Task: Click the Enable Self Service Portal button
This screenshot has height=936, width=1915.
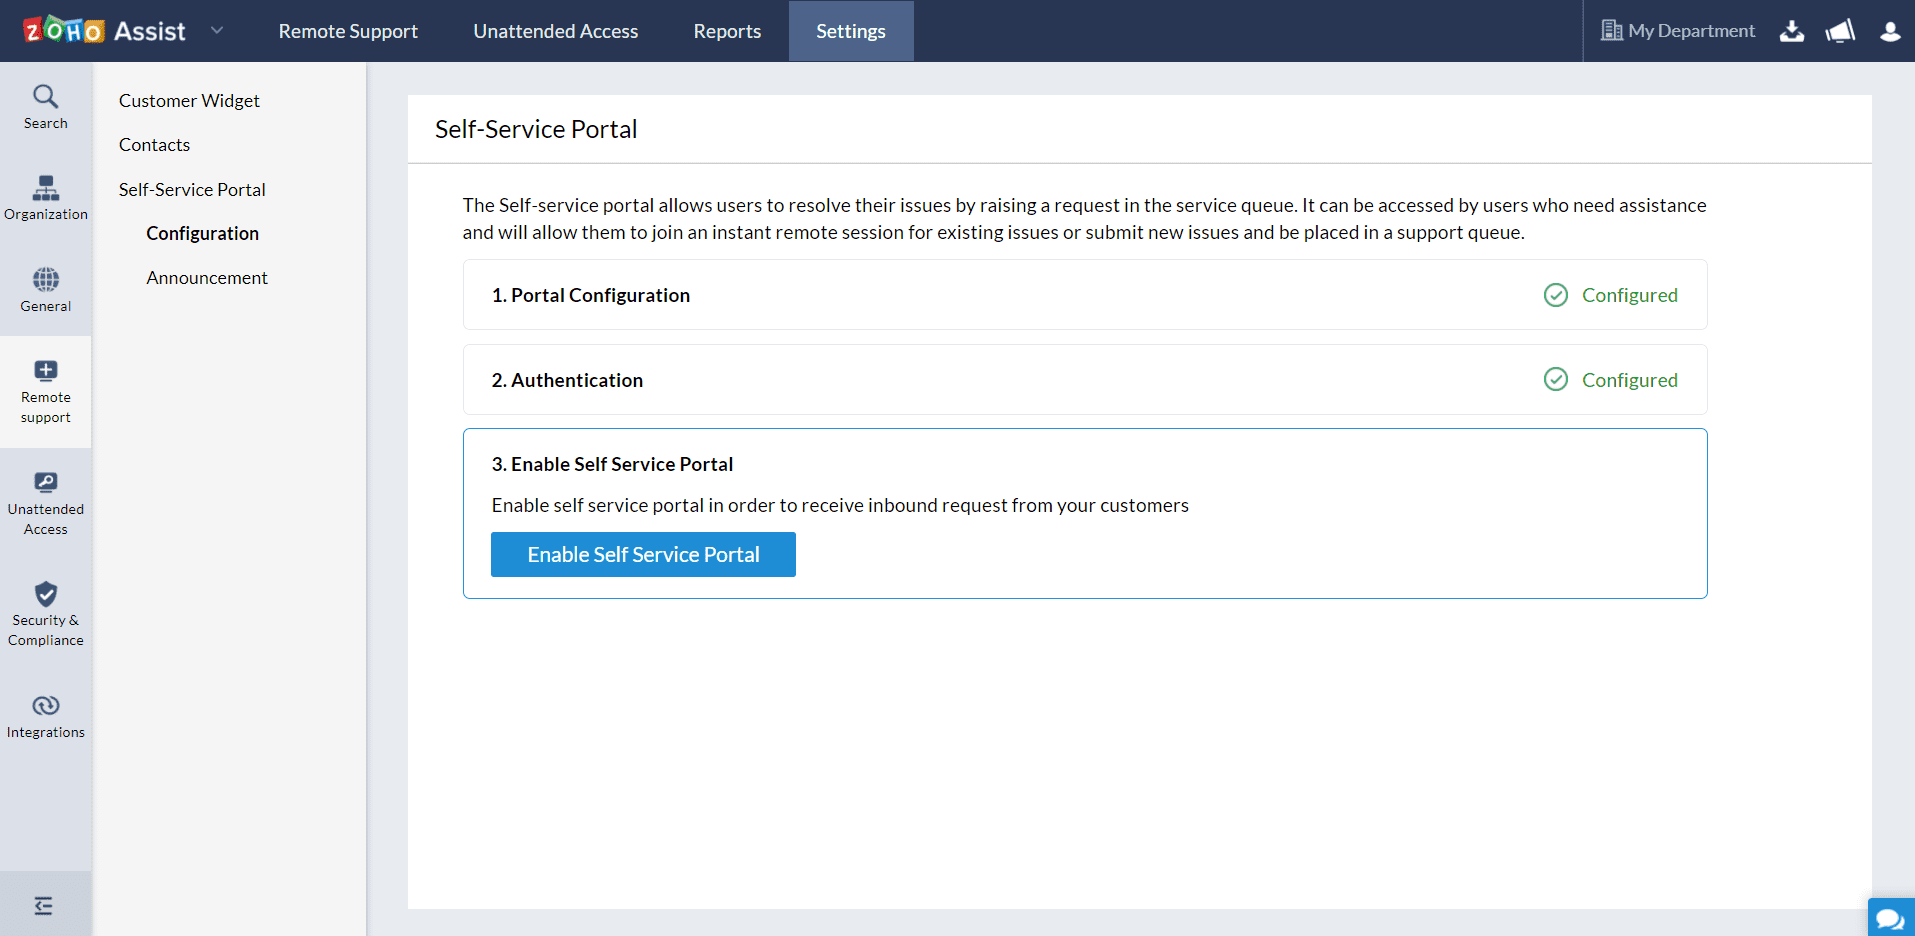Action: point(643,554)
